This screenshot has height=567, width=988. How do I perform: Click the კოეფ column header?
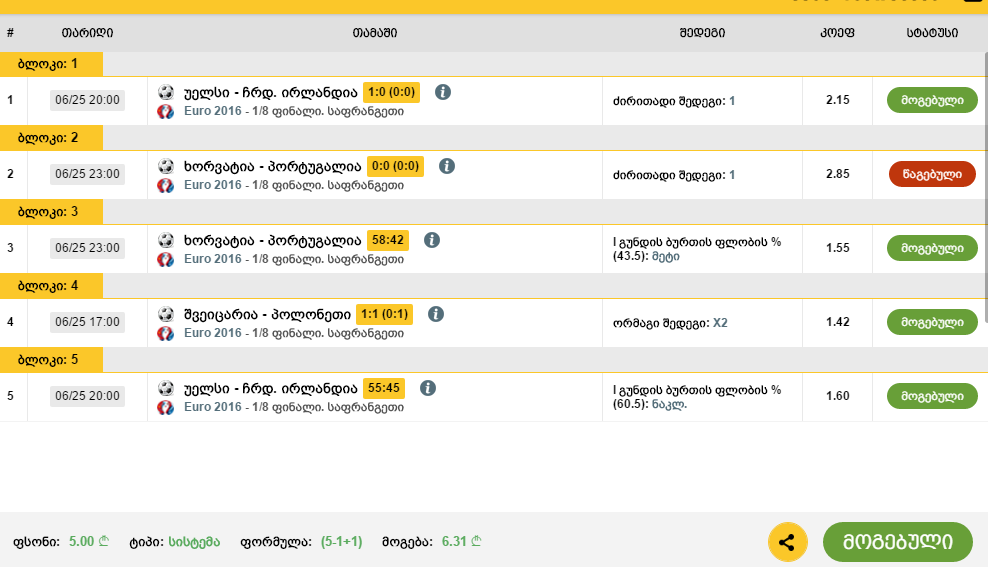837,33
